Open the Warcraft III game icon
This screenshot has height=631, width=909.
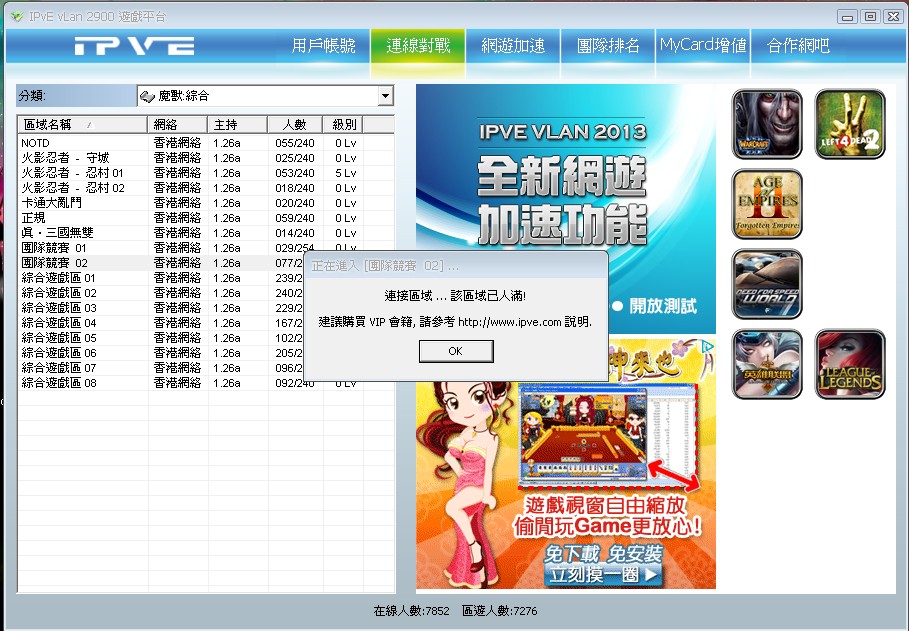(x=767, y=124)
